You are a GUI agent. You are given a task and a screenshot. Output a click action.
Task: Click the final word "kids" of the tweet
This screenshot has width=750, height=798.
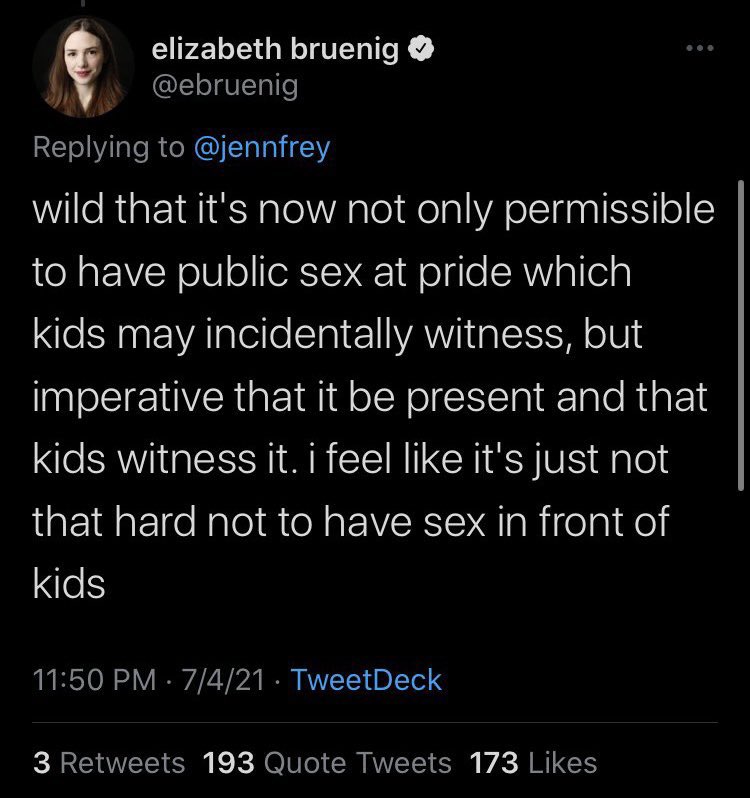point(69,583)
